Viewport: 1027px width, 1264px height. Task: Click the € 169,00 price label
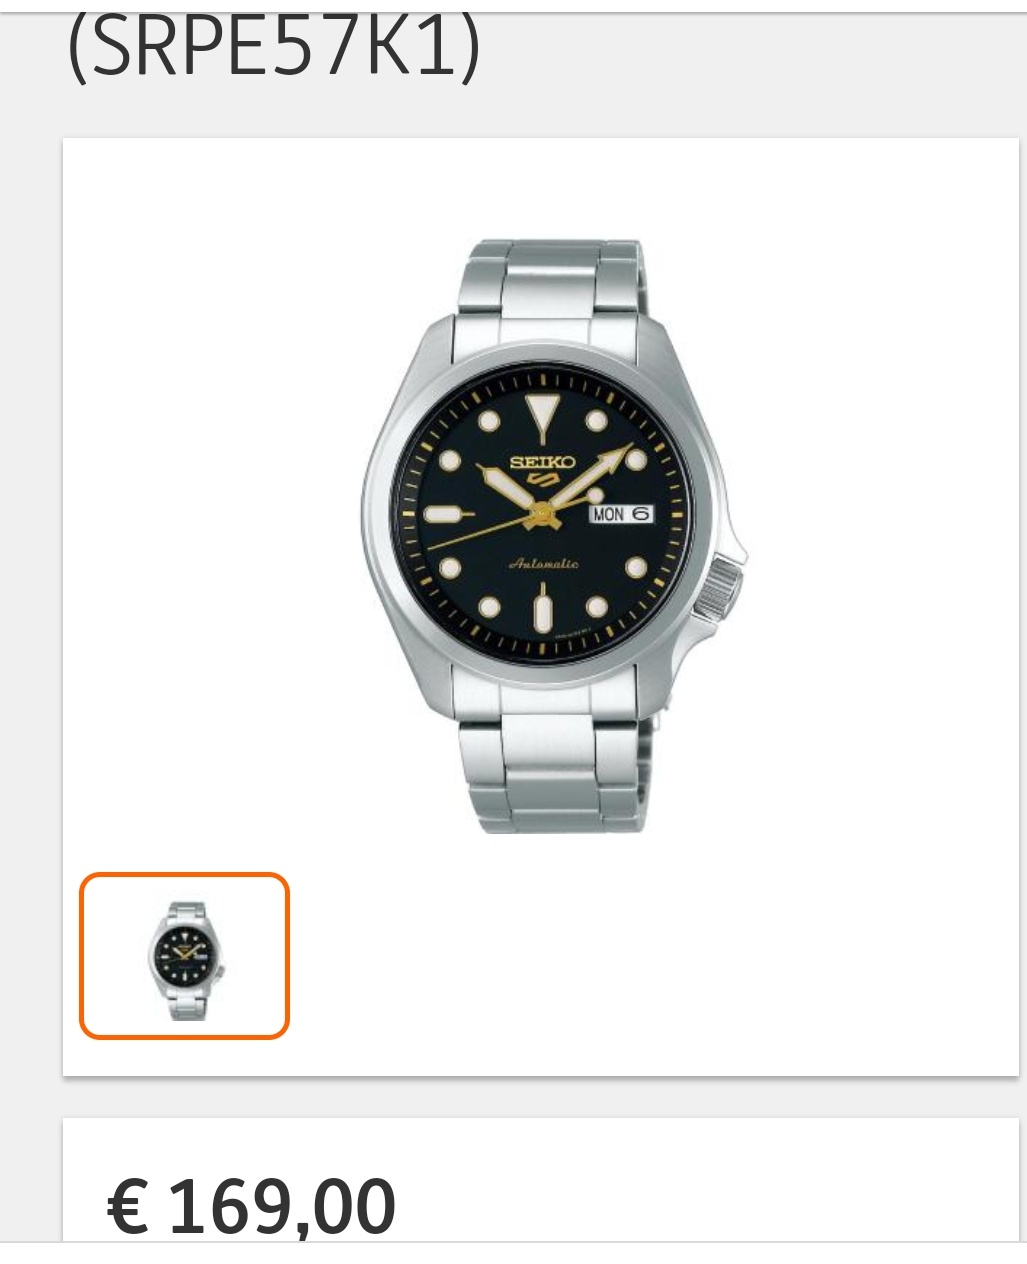pyautogui.click(x=251, y=1206)
